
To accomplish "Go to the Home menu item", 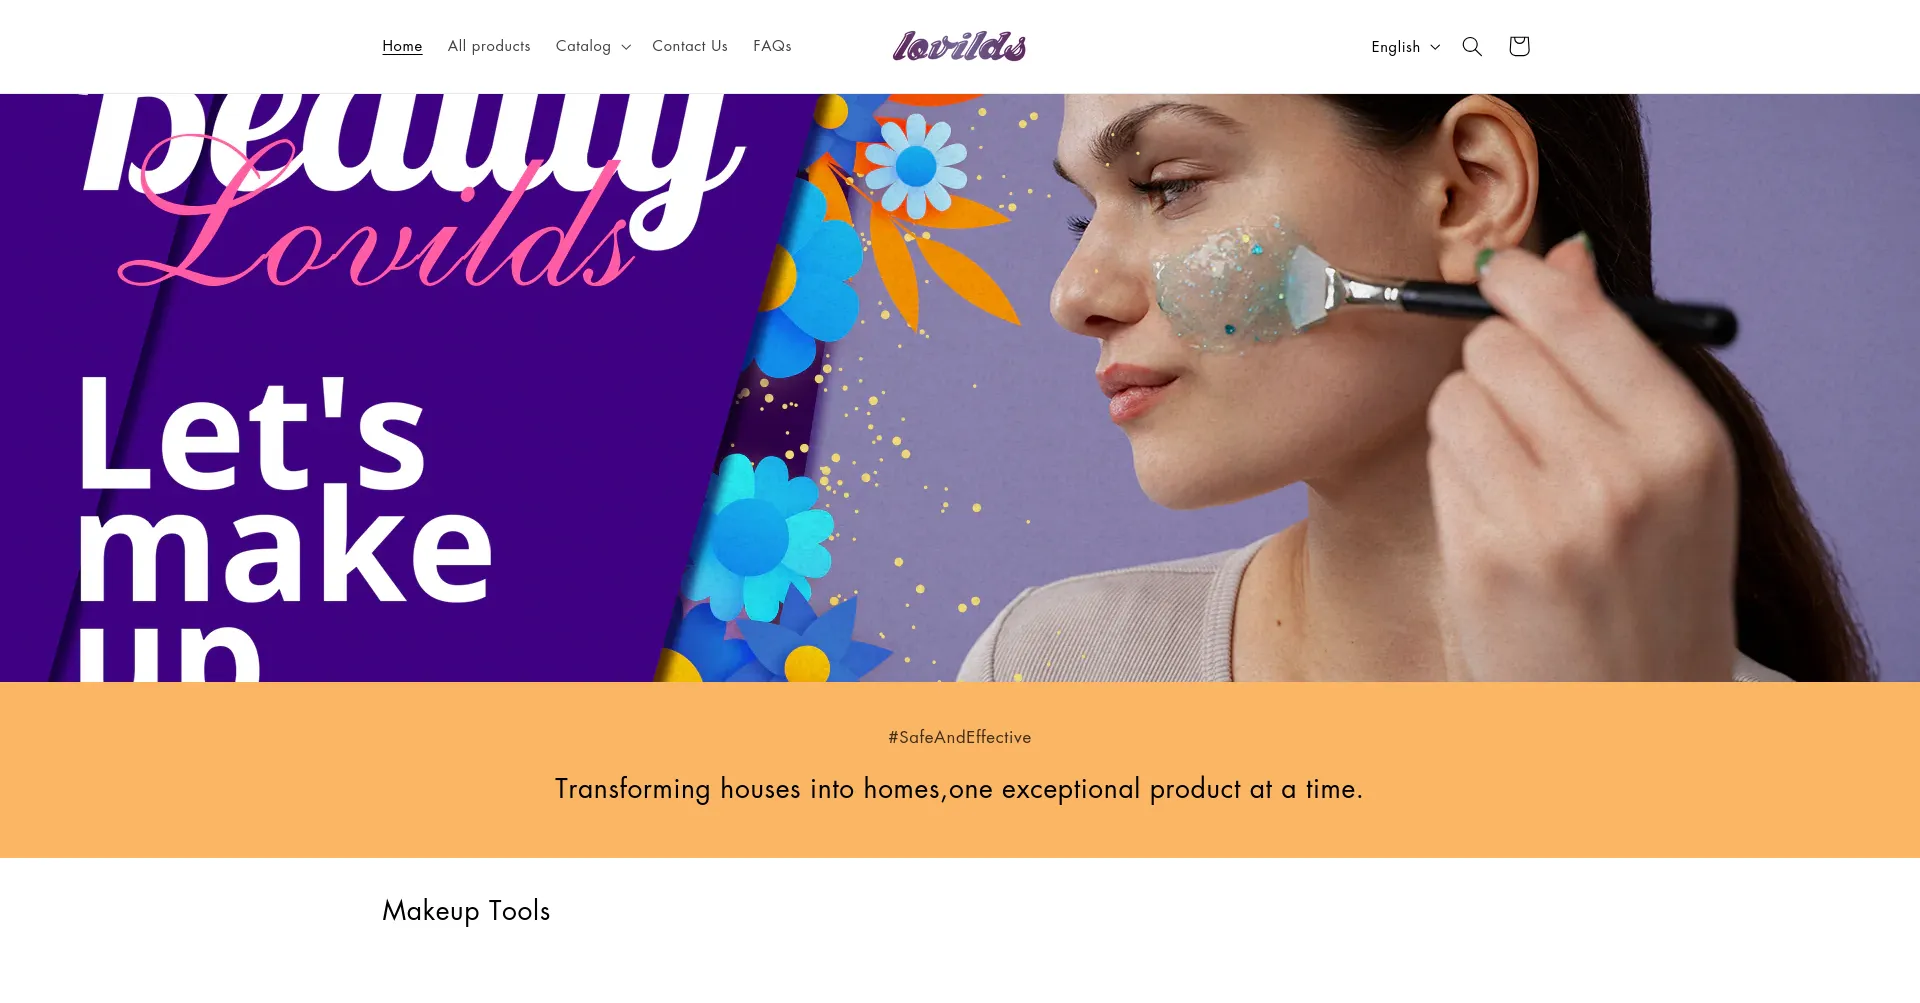I will pyautogui.click(x=402, y=46).
